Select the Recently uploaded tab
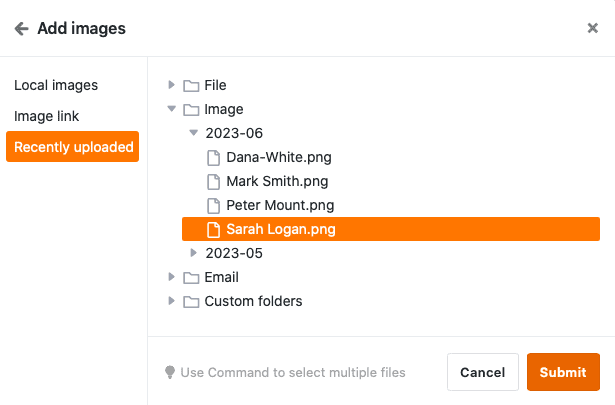This screenshot has height=405, width=615. tap(73, 147)
